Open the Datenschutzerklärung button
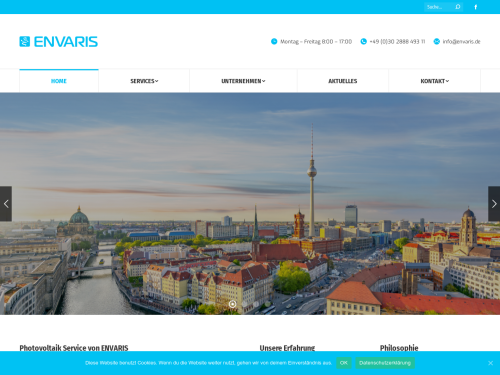500x375 pixels. (385, 363)
